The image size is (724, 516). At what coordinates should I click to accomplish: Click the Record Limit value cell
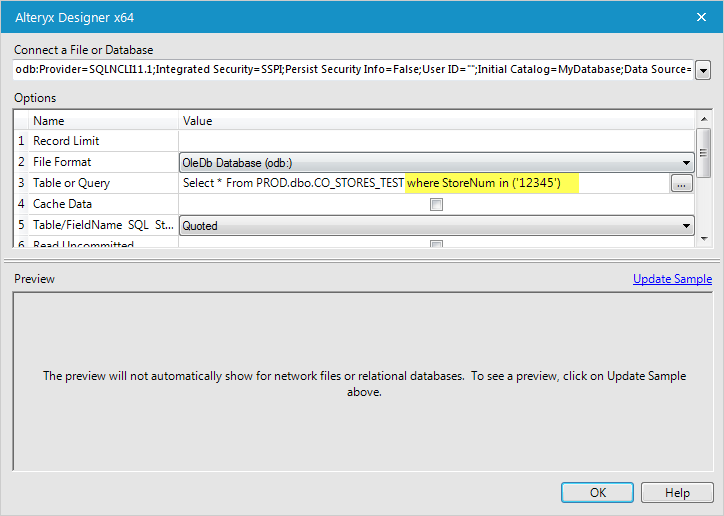point(436,141)
